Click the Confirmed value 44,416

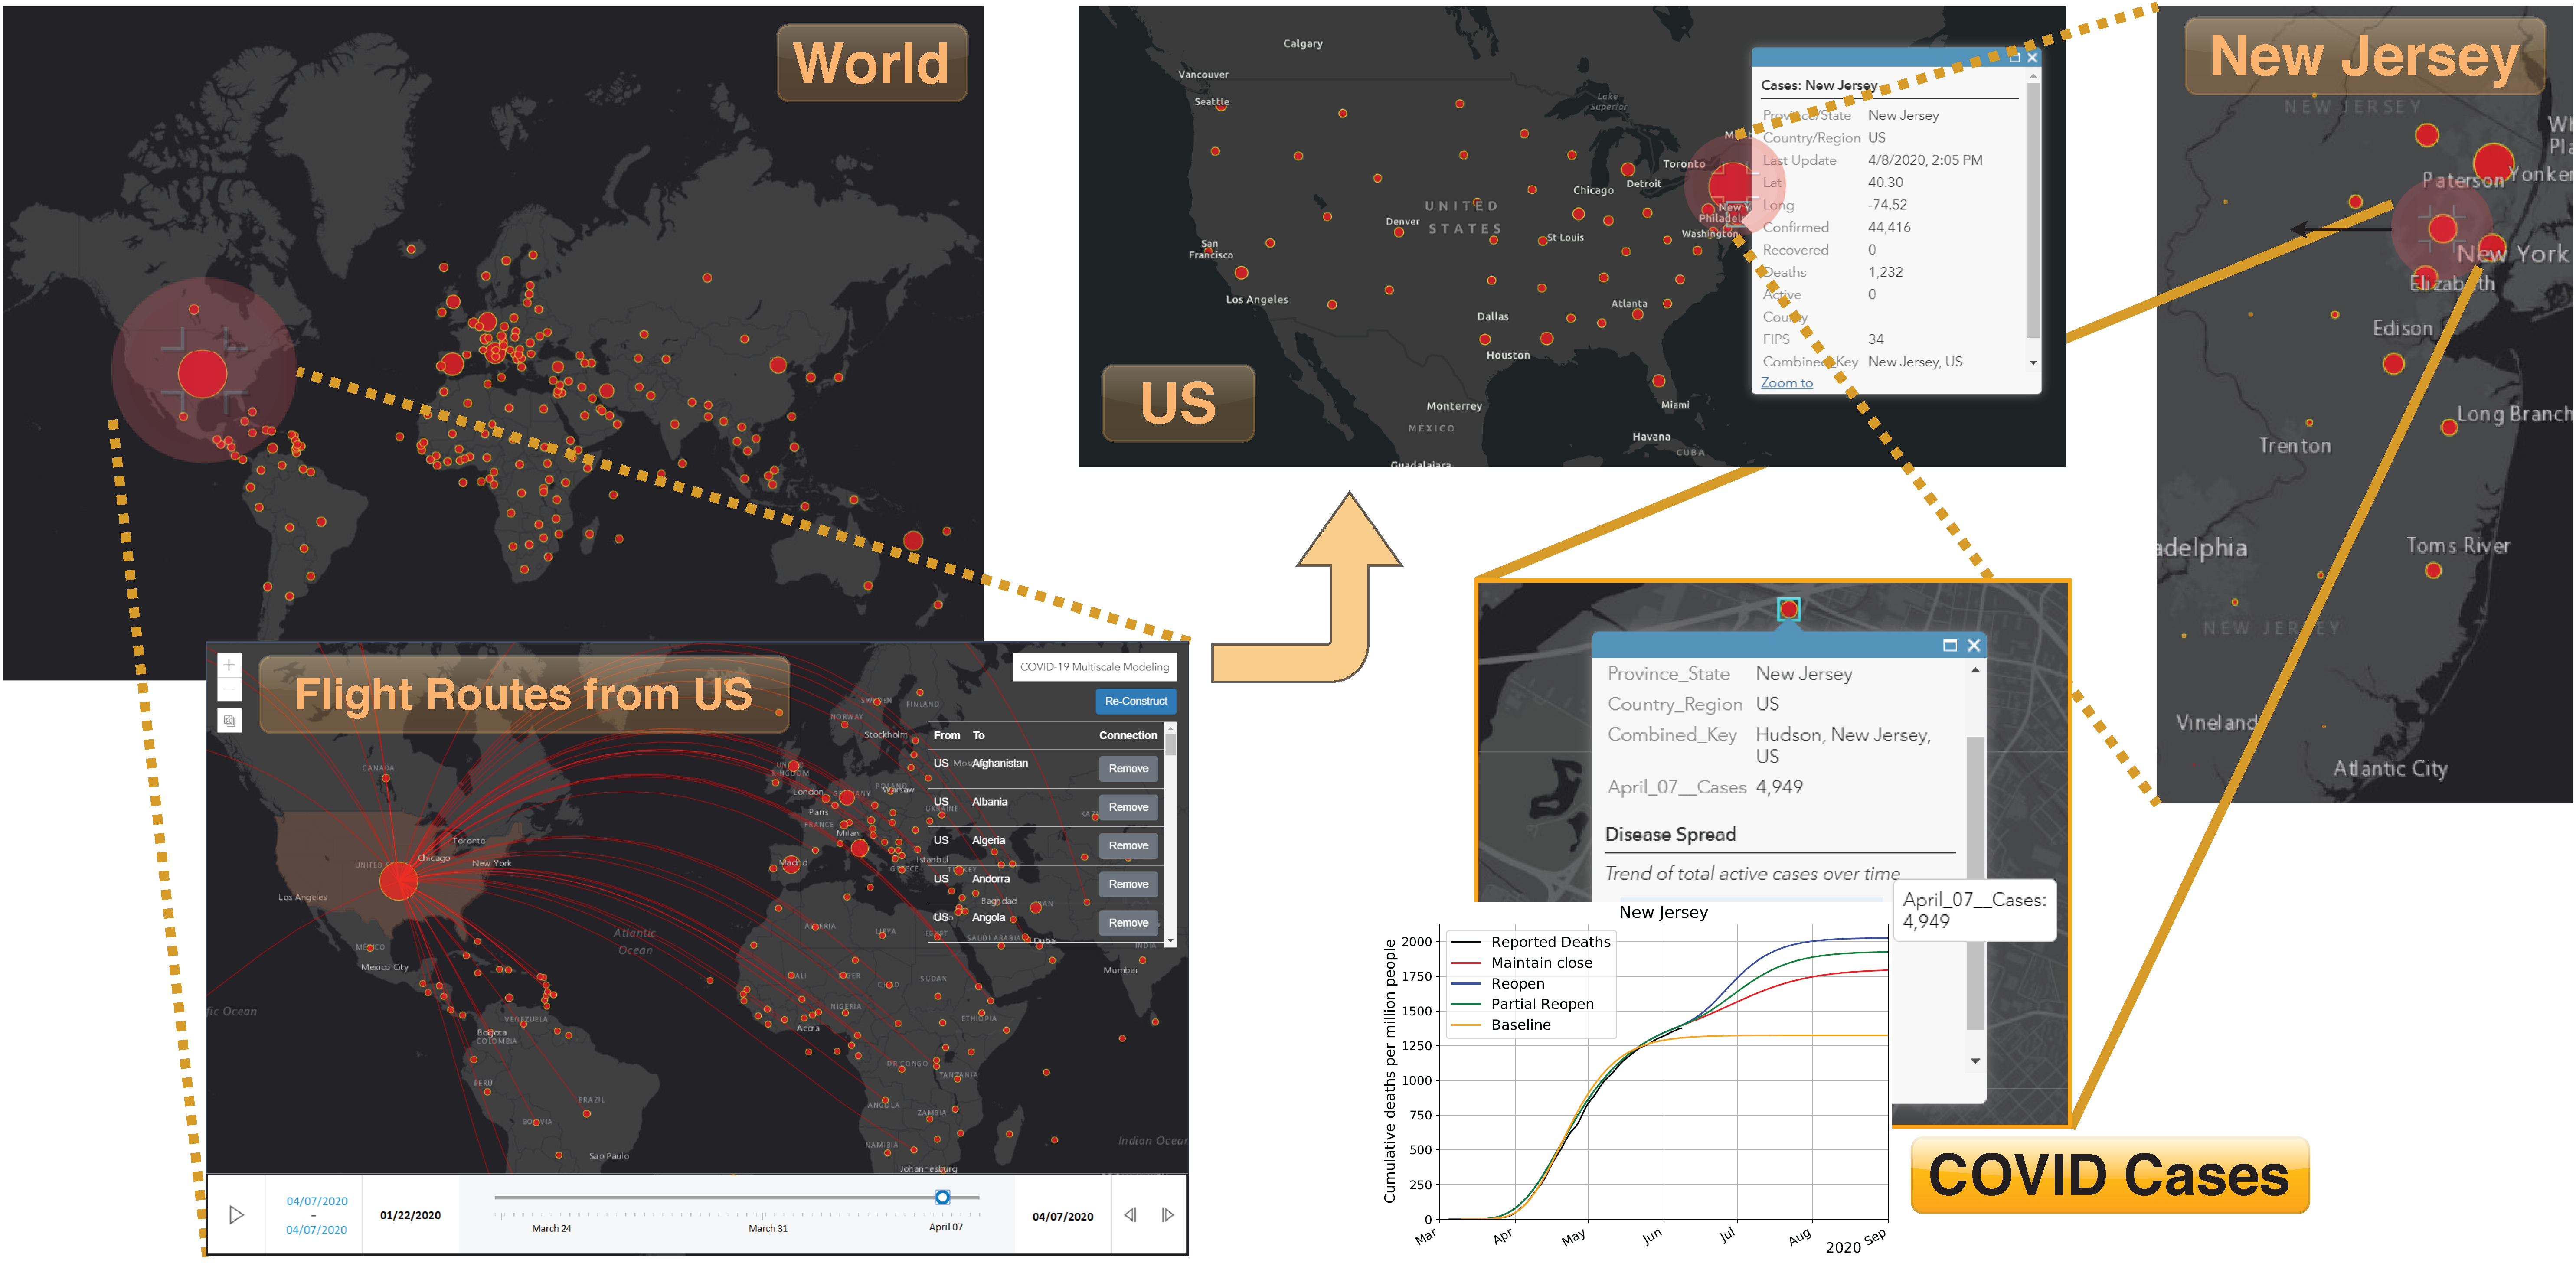coord(1889,228)
